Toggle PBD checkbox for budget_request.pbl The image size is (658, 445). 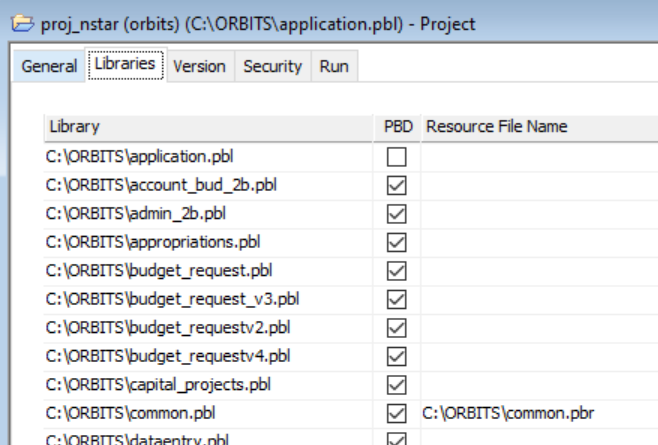tap(397, 271)
